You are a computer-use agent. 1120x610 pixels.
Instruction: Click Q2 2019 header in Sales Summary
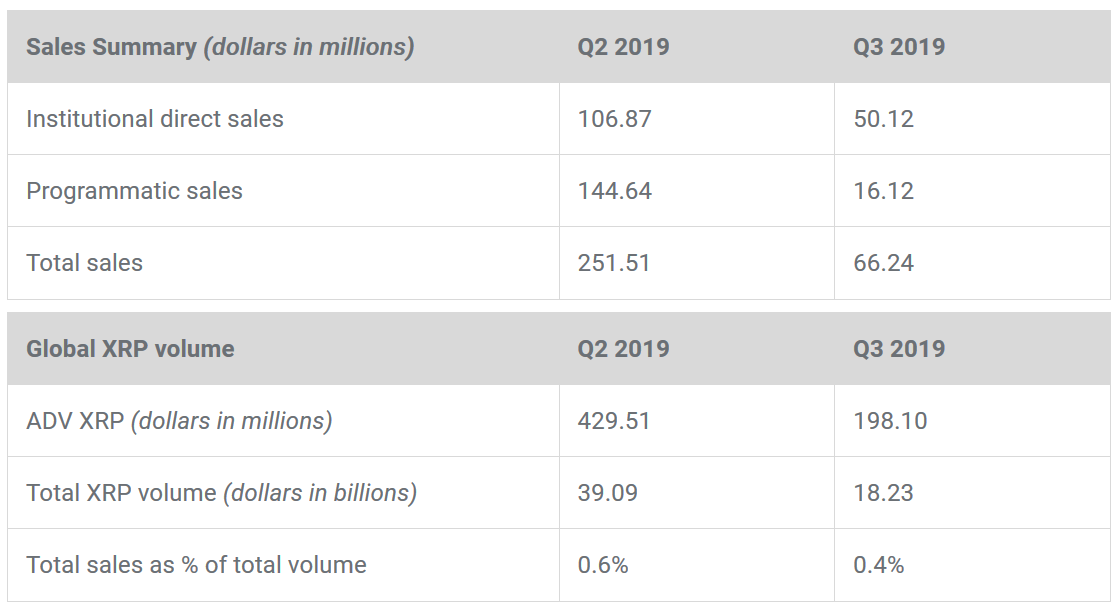pos(623,47)
